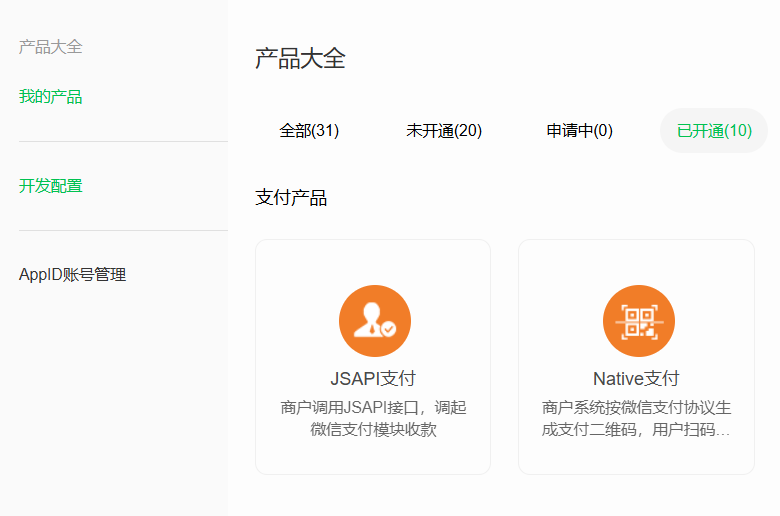The width and height of the screenshot is (780, 516).
Task: Open AppID账号管理 in the sidebar
Action: point(72,275)
